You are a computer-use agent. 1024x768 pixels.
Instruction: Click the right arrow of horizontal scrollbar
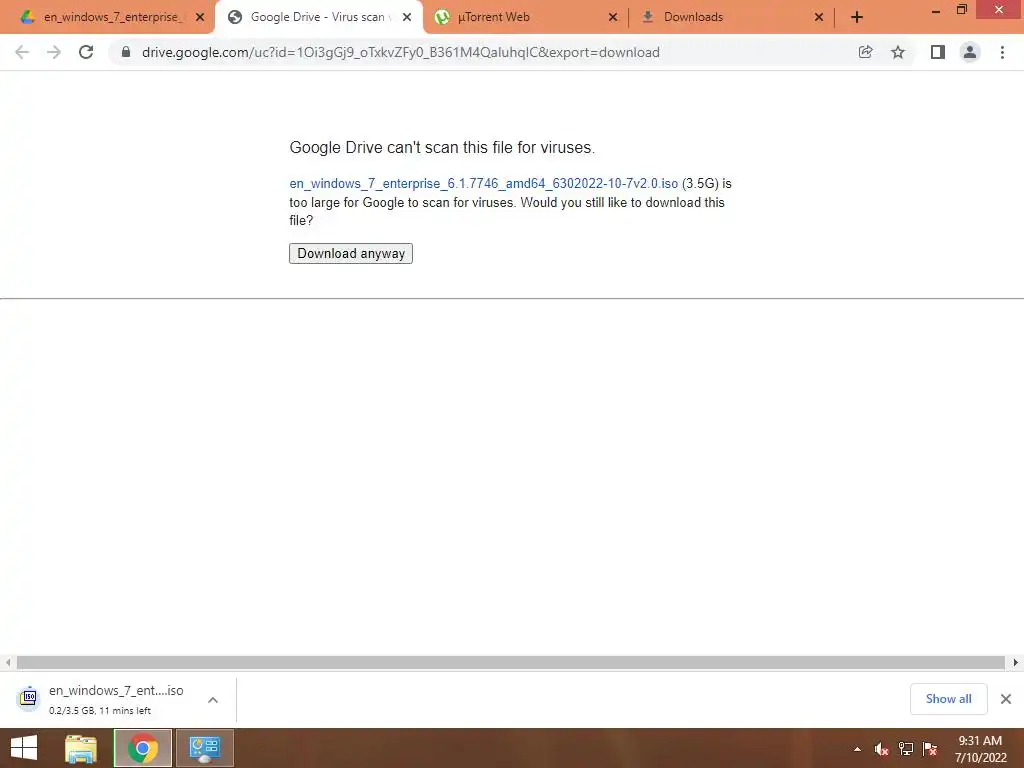pos(1016,663)
